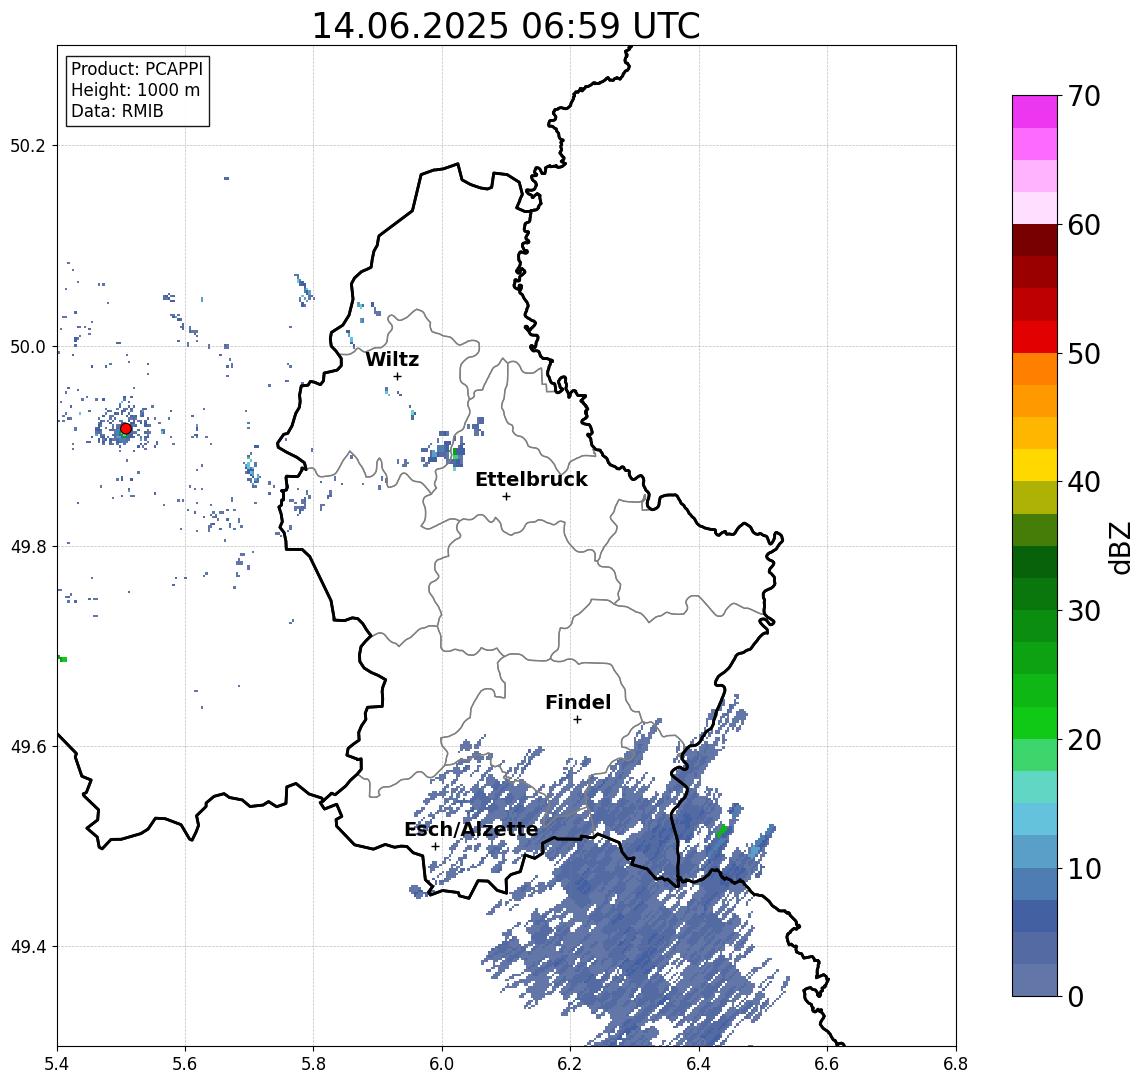Click the Wiltz city label
This screenshot has height=1084, width=1145.
tap(392, 359)
